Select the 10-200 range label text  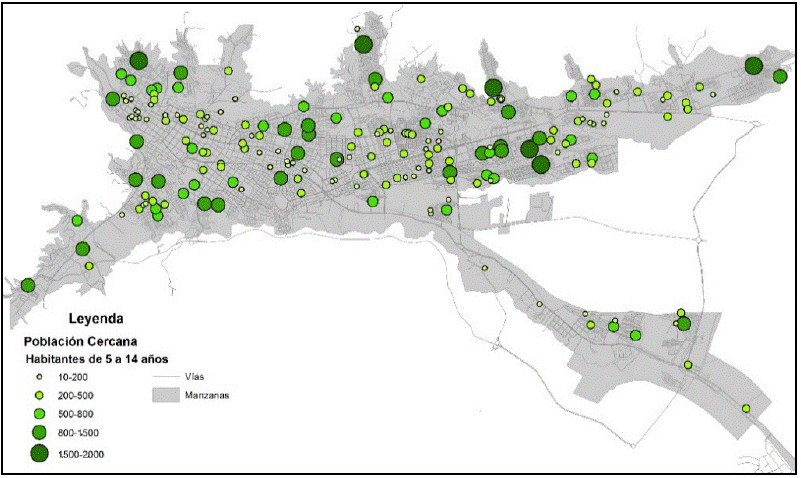tap(76, 378)
